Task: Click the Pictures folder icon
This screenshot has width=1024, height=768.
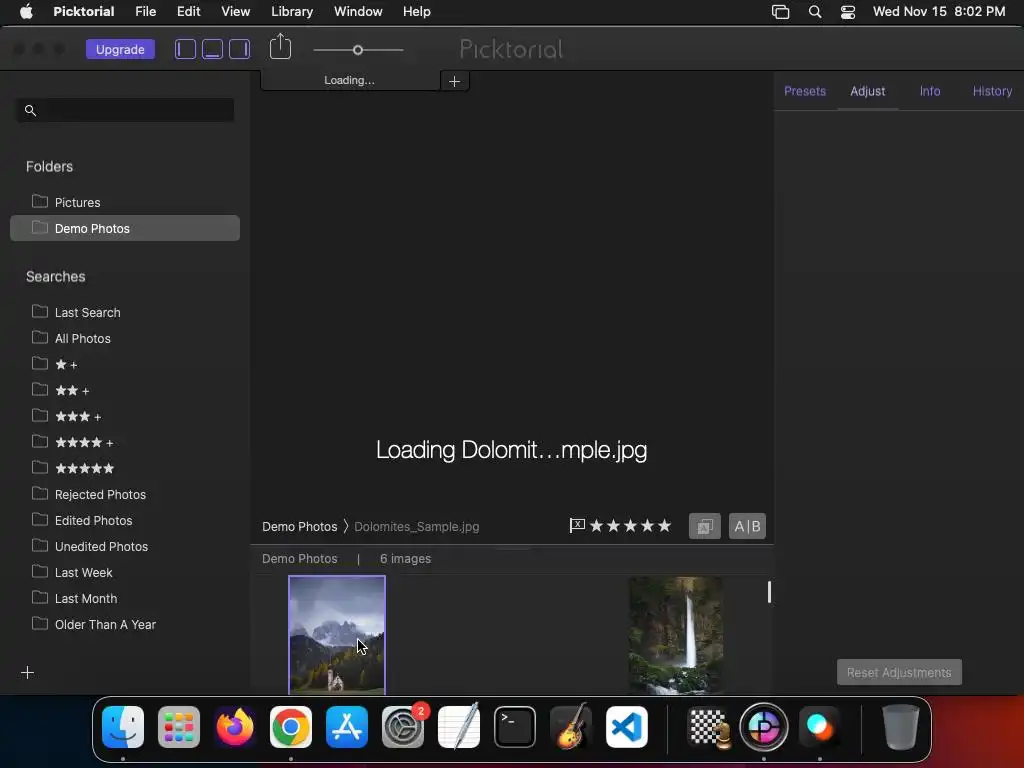Action: click(x=40, y=200)
